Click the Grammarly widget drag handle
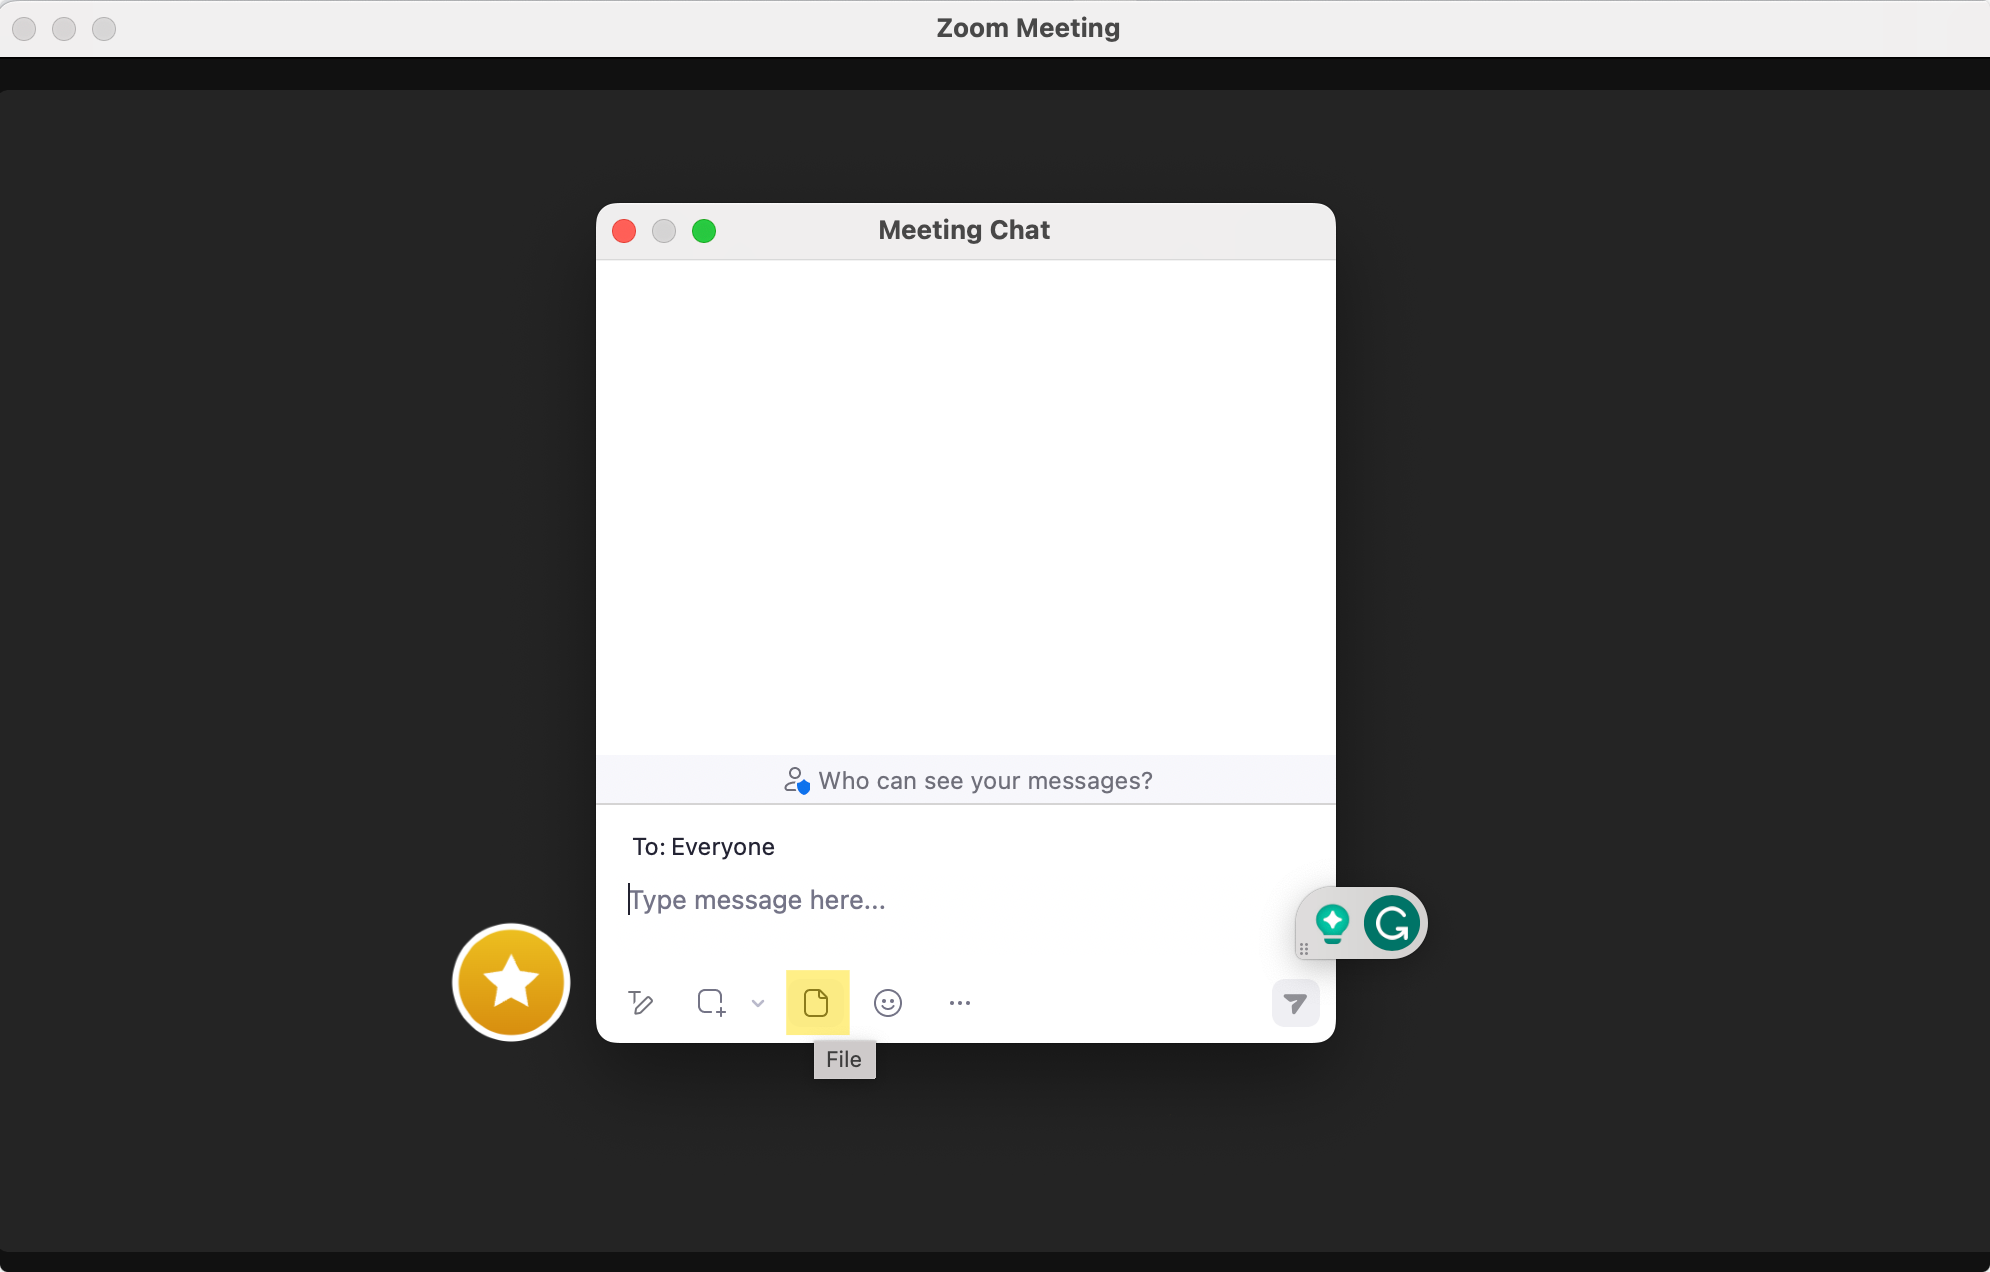 coord(1304,949)
